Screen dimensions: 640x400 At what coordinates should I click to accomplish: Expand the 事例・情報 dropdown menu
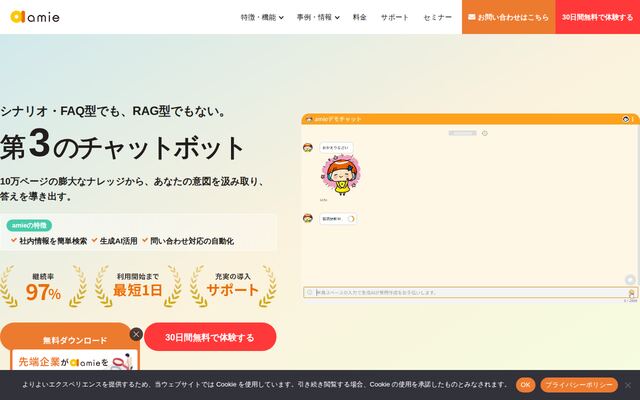click(318, 17)
